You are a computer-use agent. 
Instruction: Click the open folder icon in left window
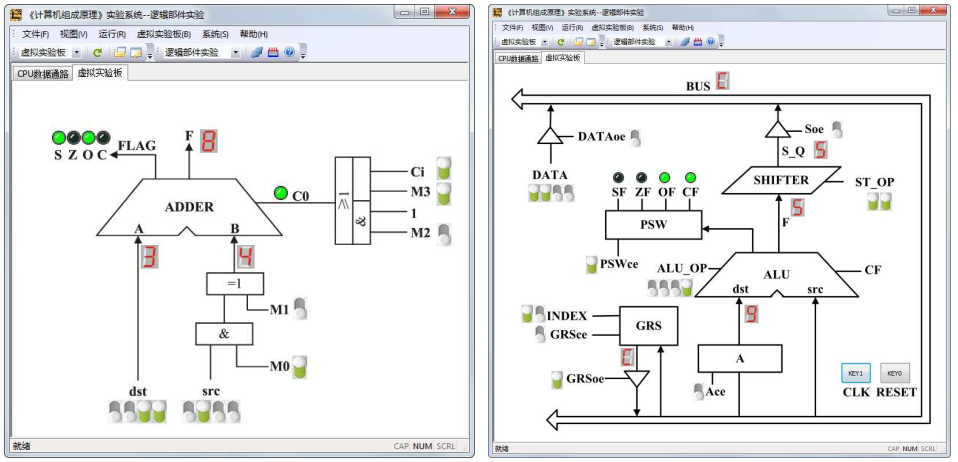(120, 52)
